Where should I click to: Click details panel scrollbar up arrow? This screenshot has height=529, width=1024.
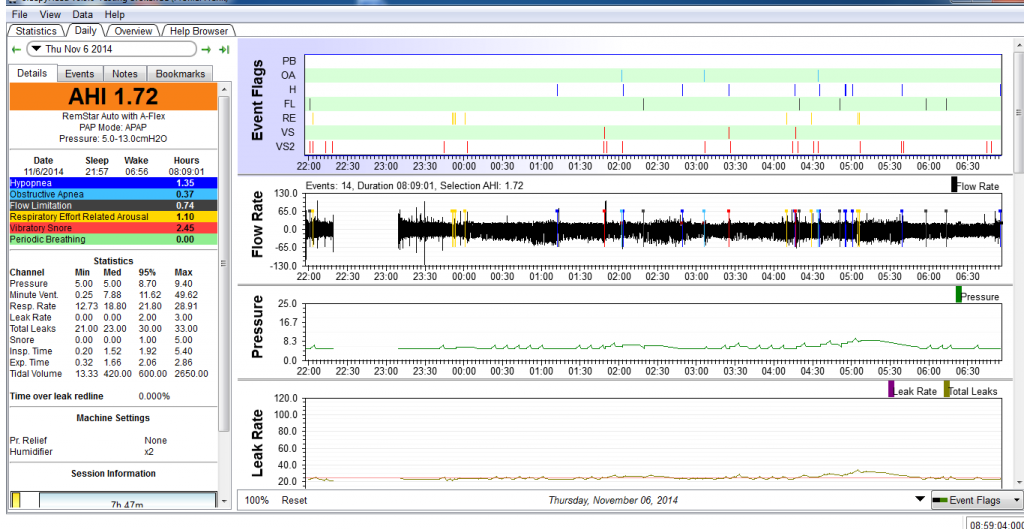pyautogui.click(x=225, y=87)
